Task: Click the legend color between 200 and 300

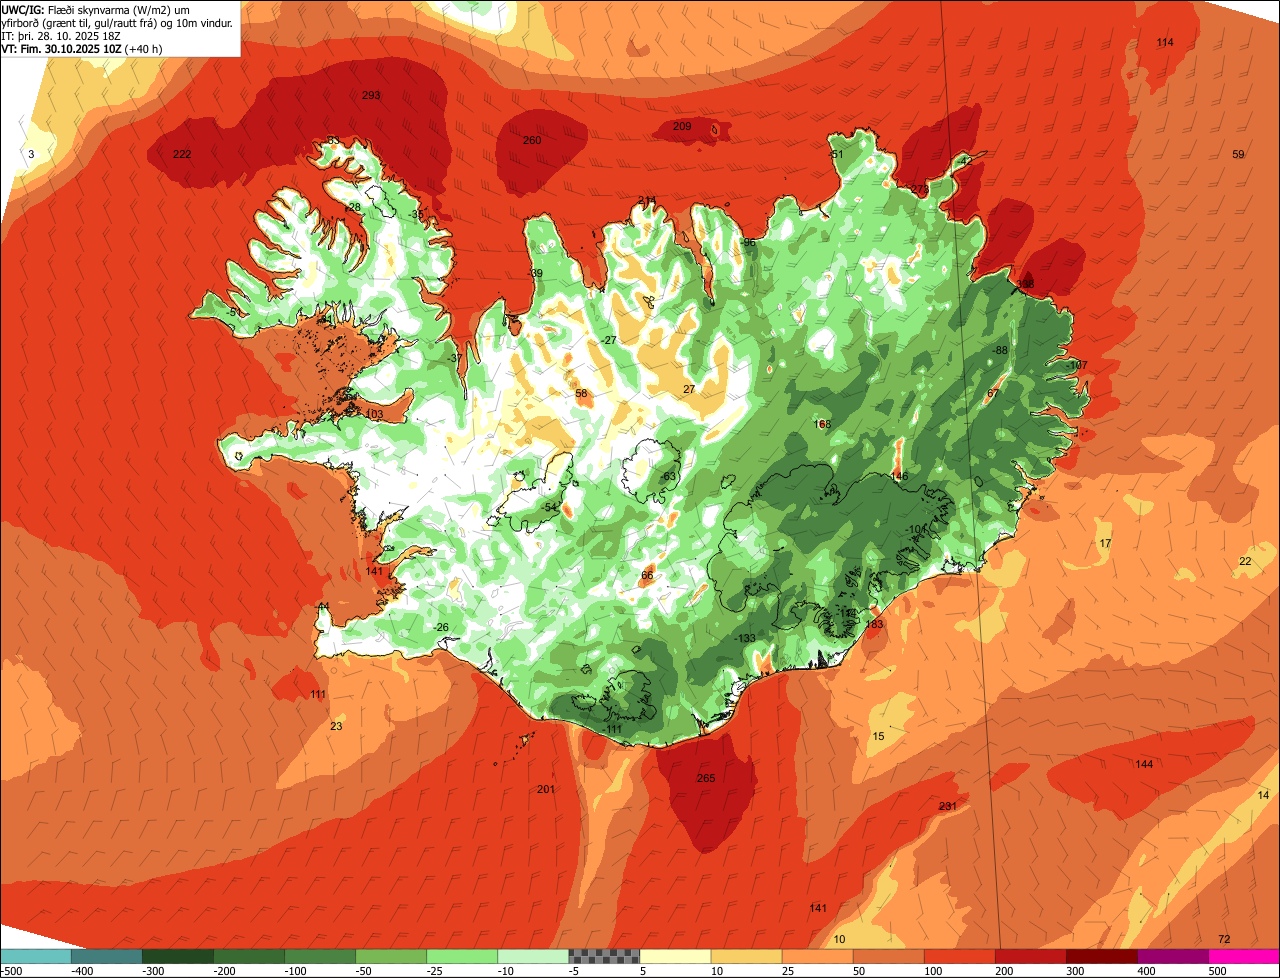Action: pos(1030,956)
